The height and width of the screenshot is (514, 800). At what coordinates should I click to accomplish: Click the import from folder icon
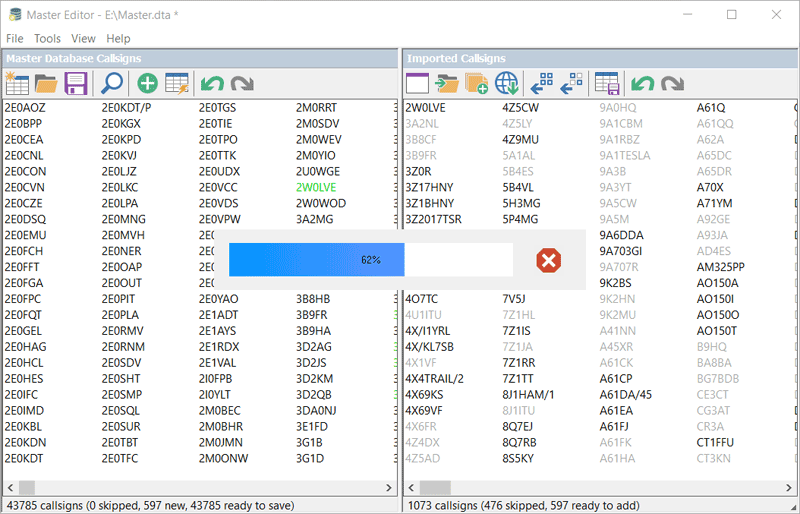tap(447, 84)
